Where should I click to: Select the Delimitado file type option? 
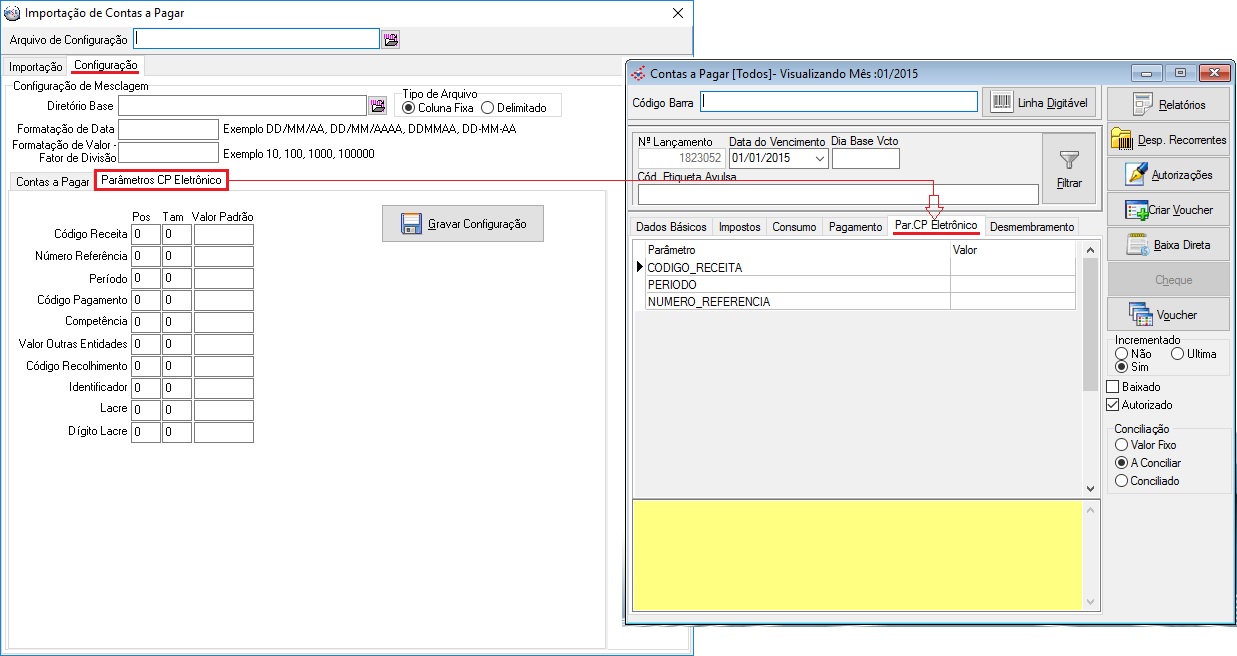point(488,108)
